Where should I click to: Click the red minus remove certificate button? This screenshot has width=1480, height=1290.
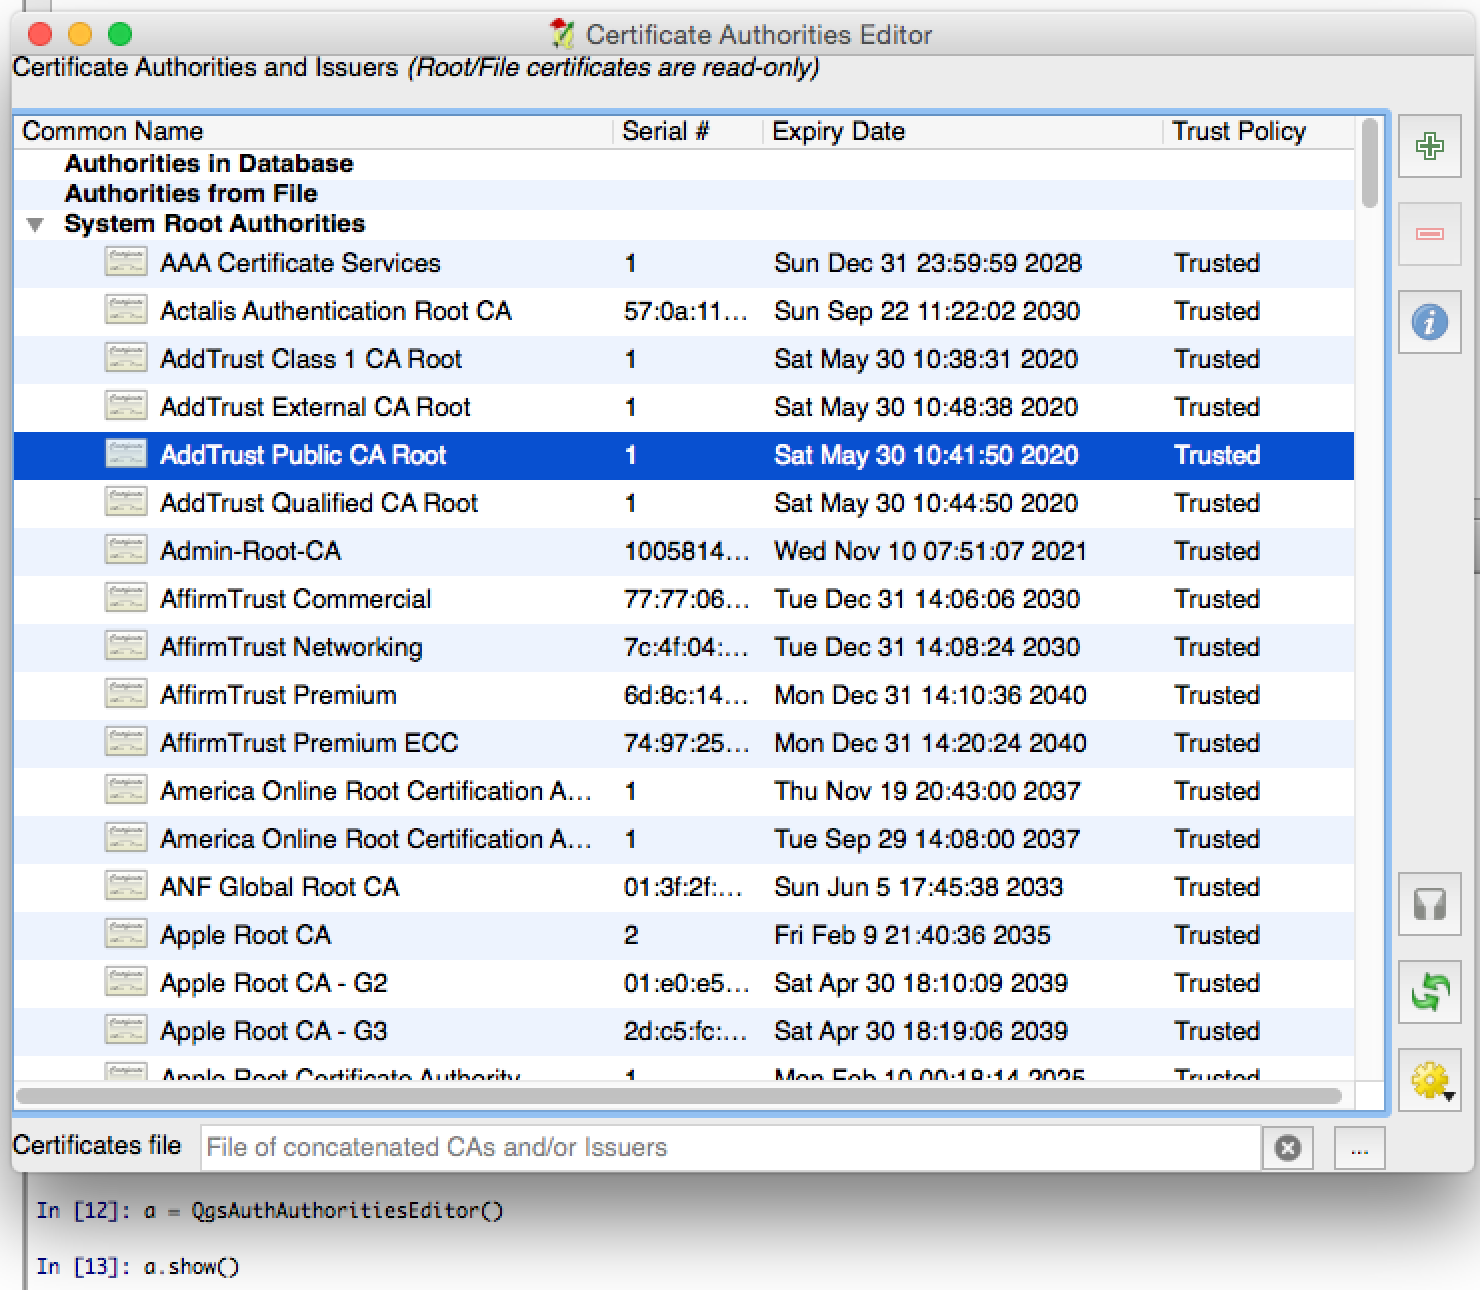(x=1429, y=234)
